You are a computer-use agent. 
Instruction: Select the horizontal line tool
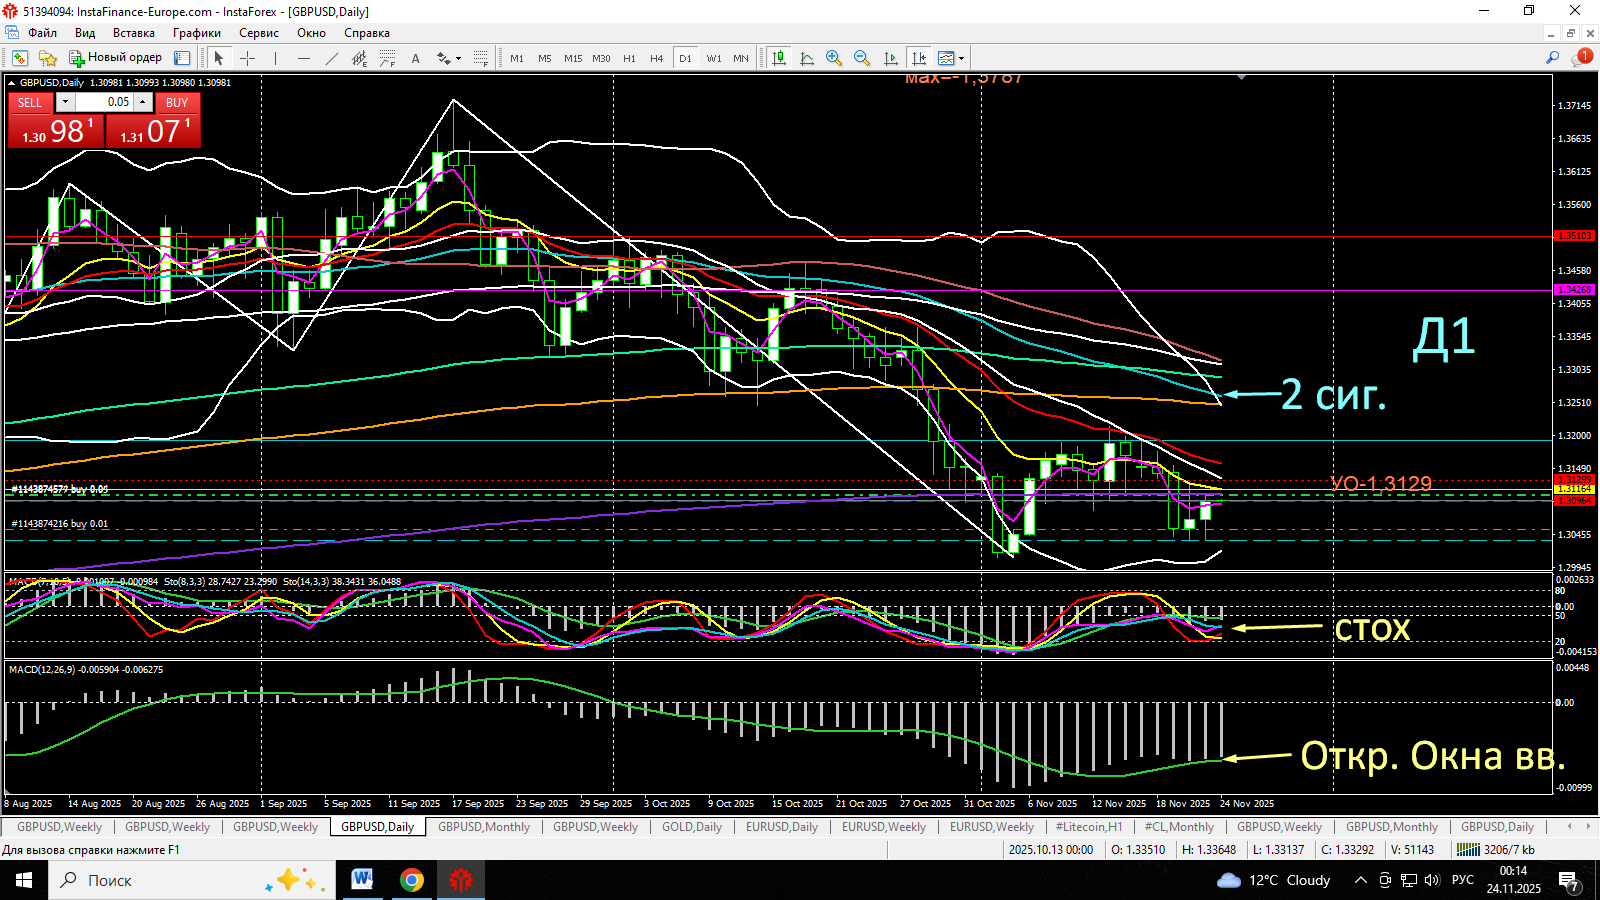pos(303,58)
